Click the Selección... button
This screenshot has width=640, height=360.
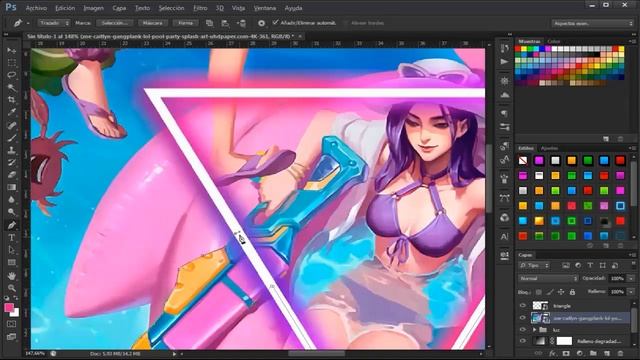115,23
